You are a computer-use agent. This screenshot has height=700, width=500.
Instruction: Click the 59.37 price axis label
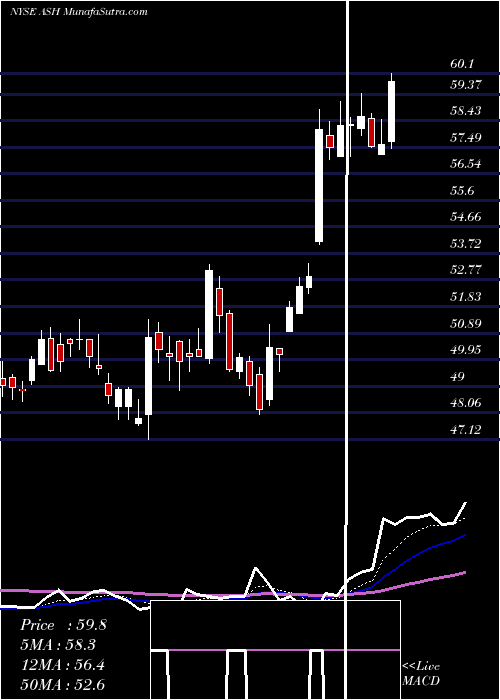[x=466, y=85]
